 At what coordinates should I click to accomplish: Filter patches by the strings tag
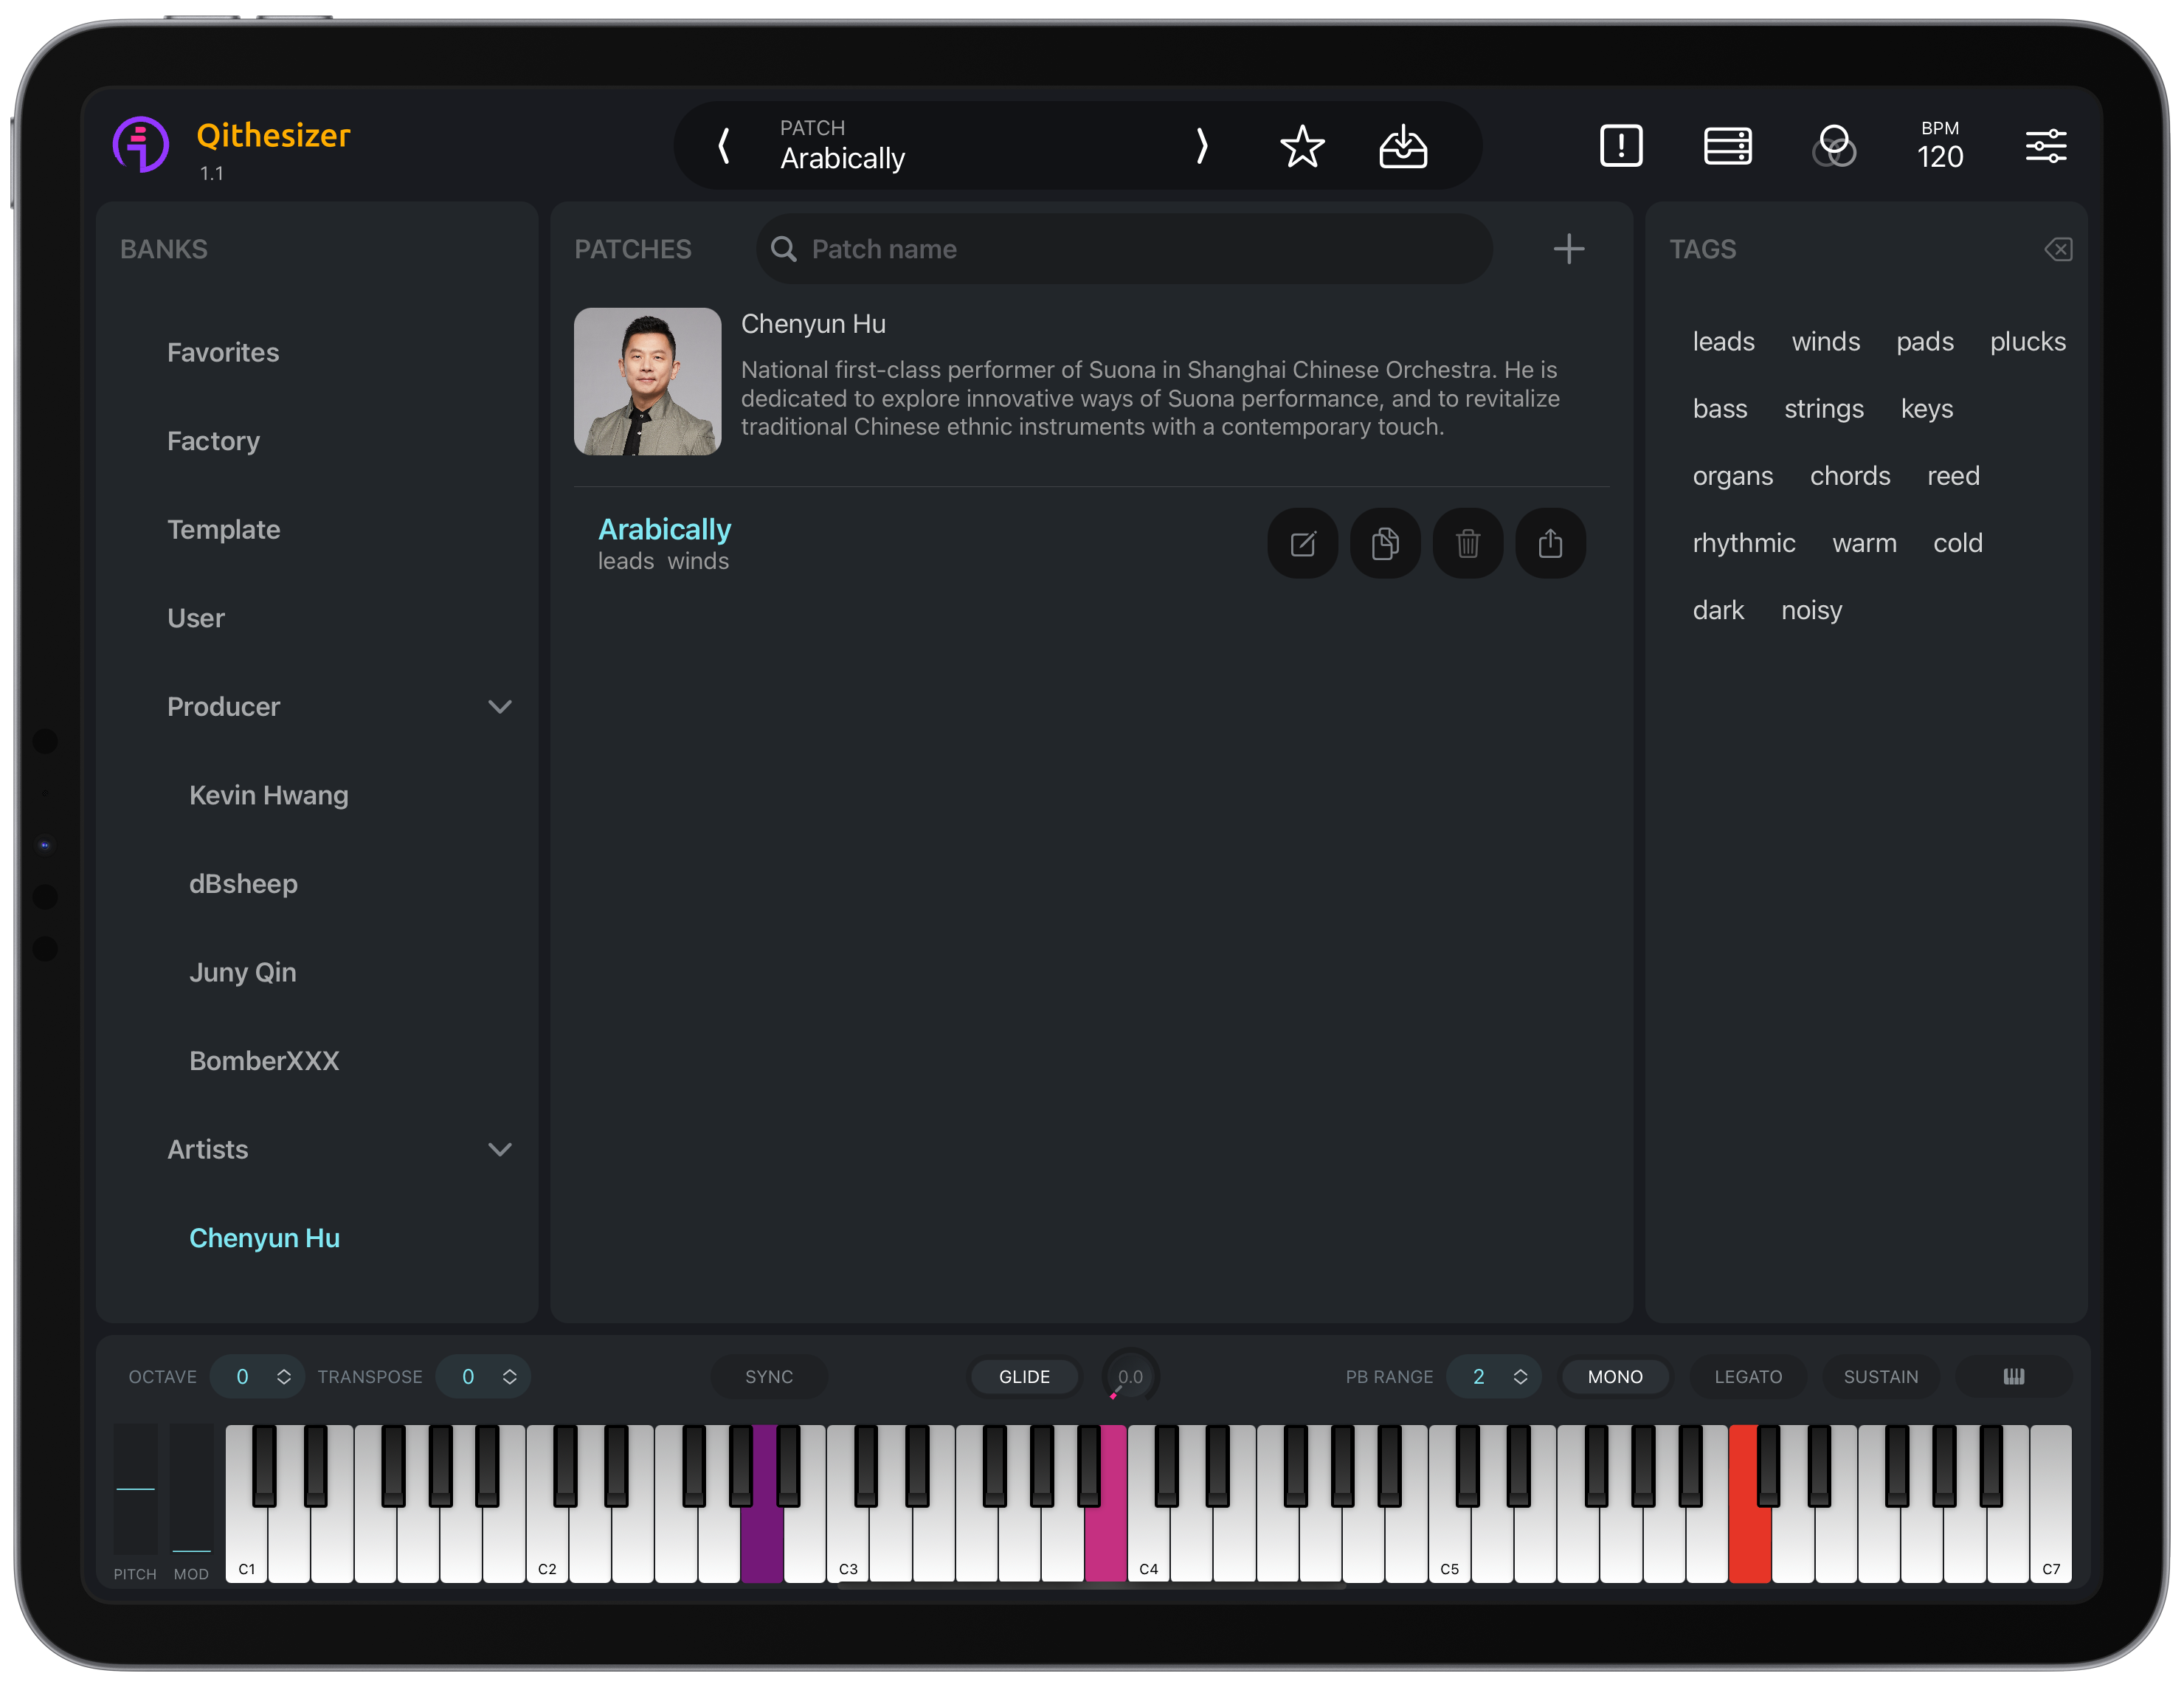[1823, 409]
